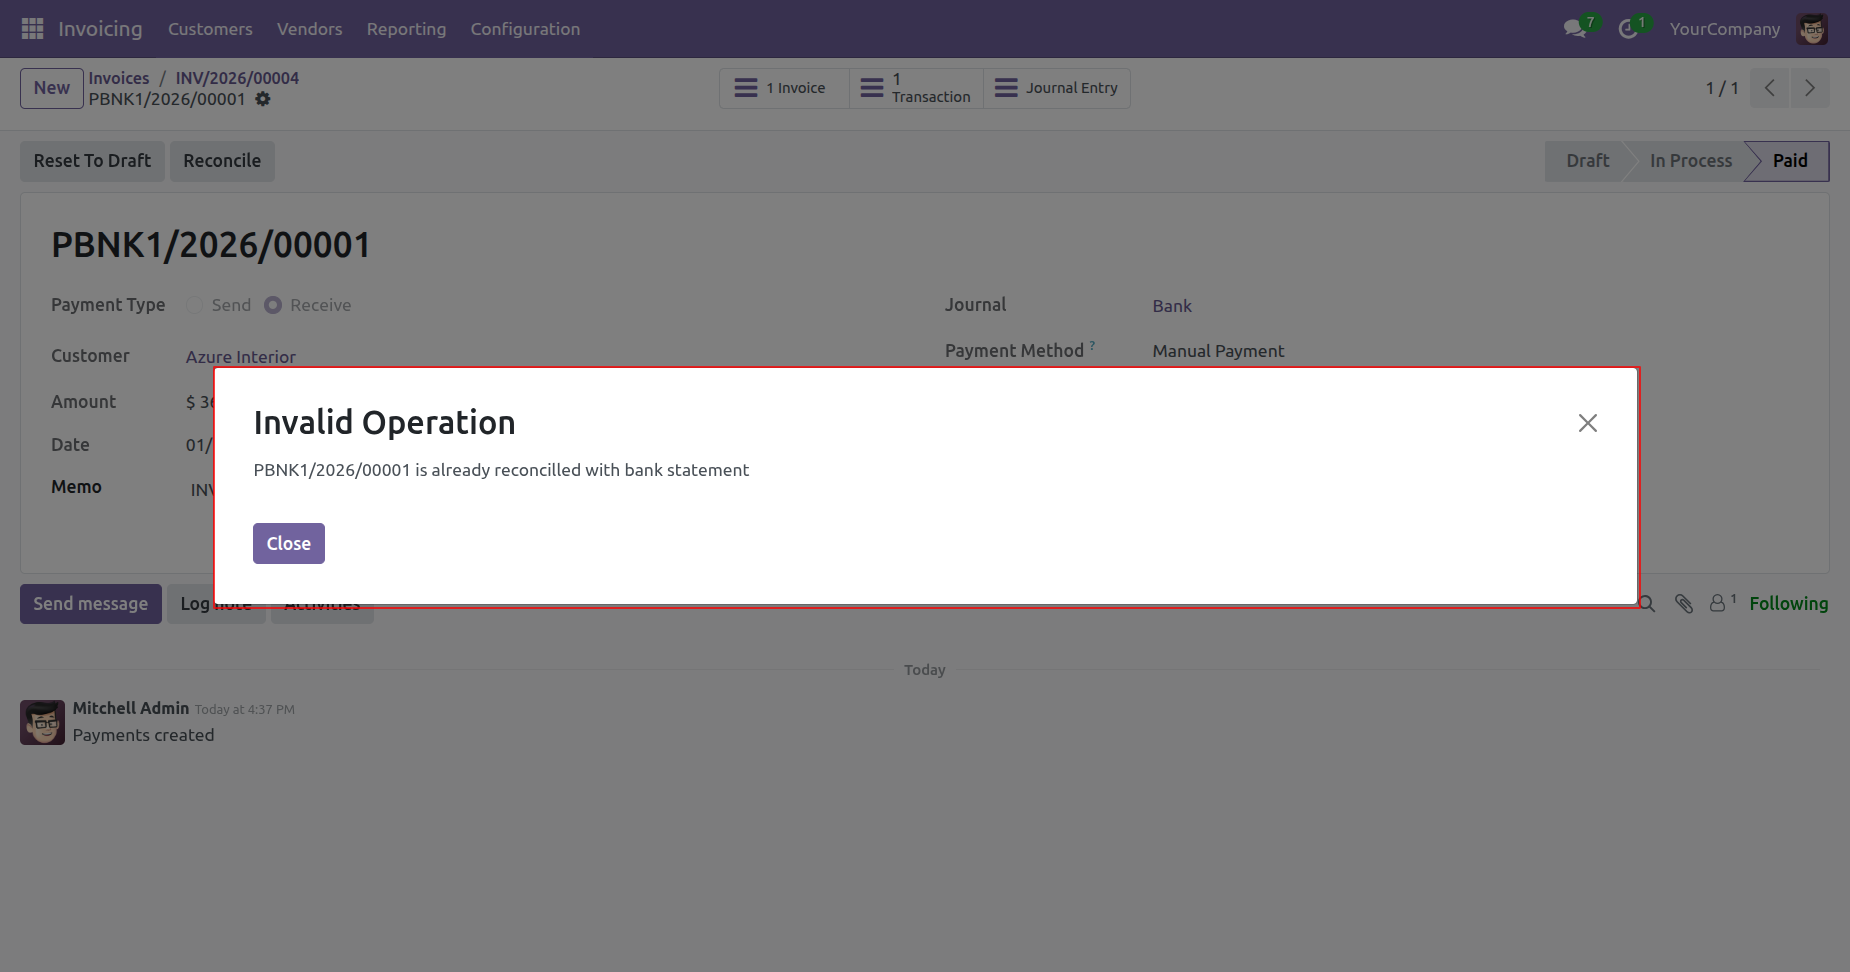The width and height of the screenshot is (1850, 972).
Task: Click the Manual Payment method value
Action: coord(1218,351)
